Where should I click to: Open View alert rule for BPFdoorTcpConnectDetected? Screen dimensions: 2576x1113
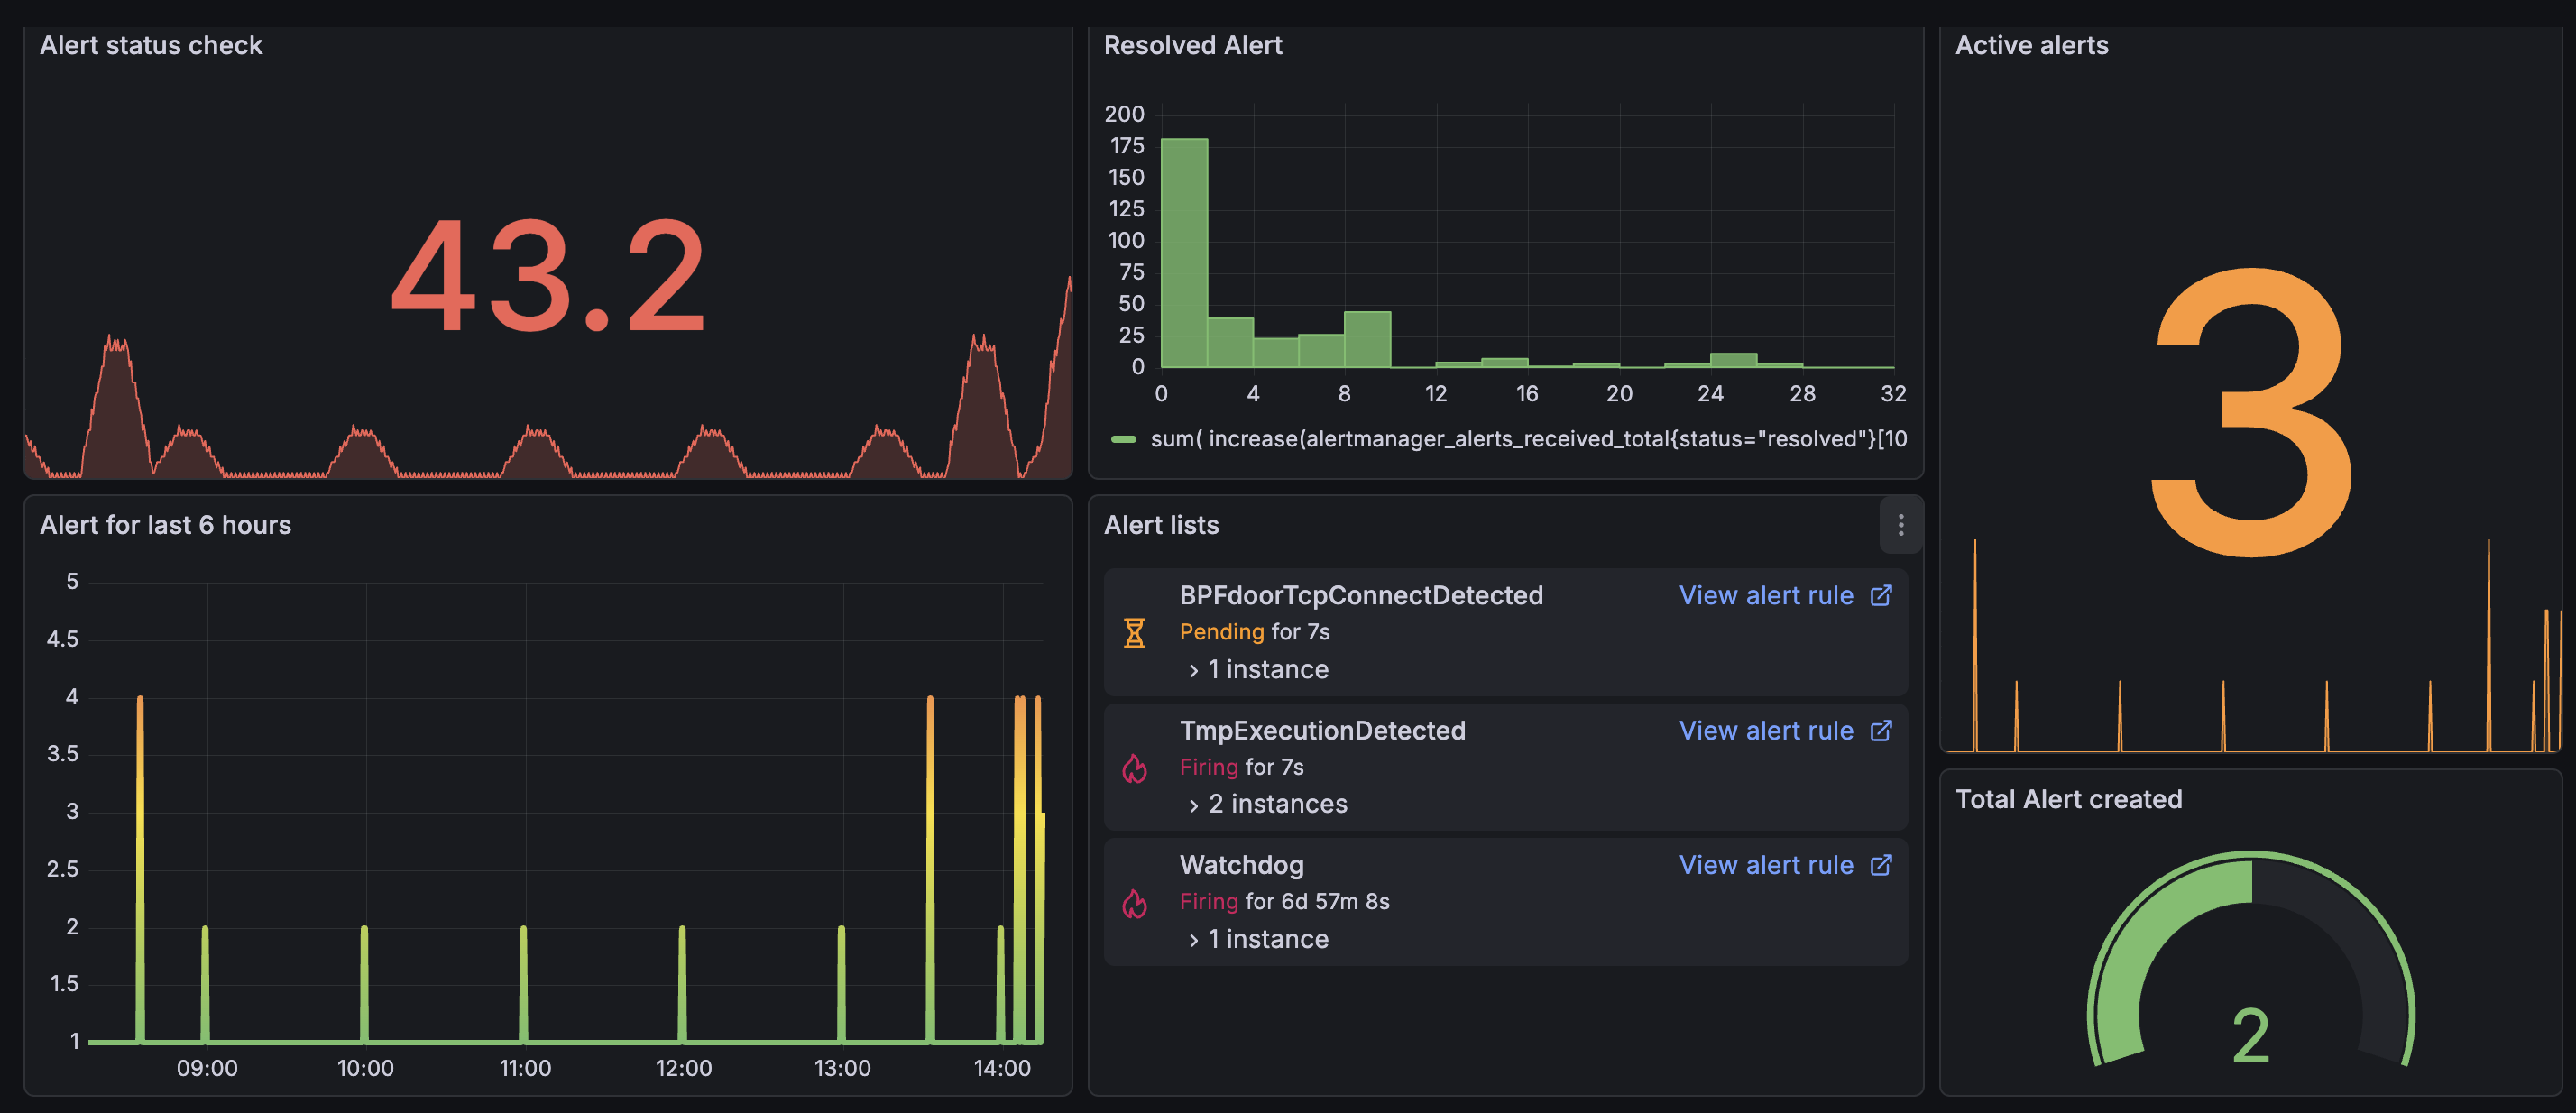pos(1765,596)
